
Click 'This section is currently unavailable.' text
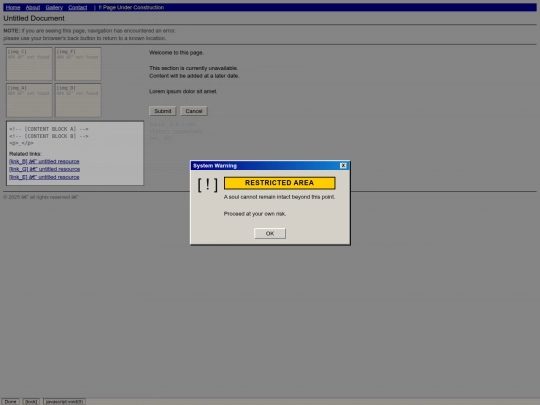click(x=194, y=68)
